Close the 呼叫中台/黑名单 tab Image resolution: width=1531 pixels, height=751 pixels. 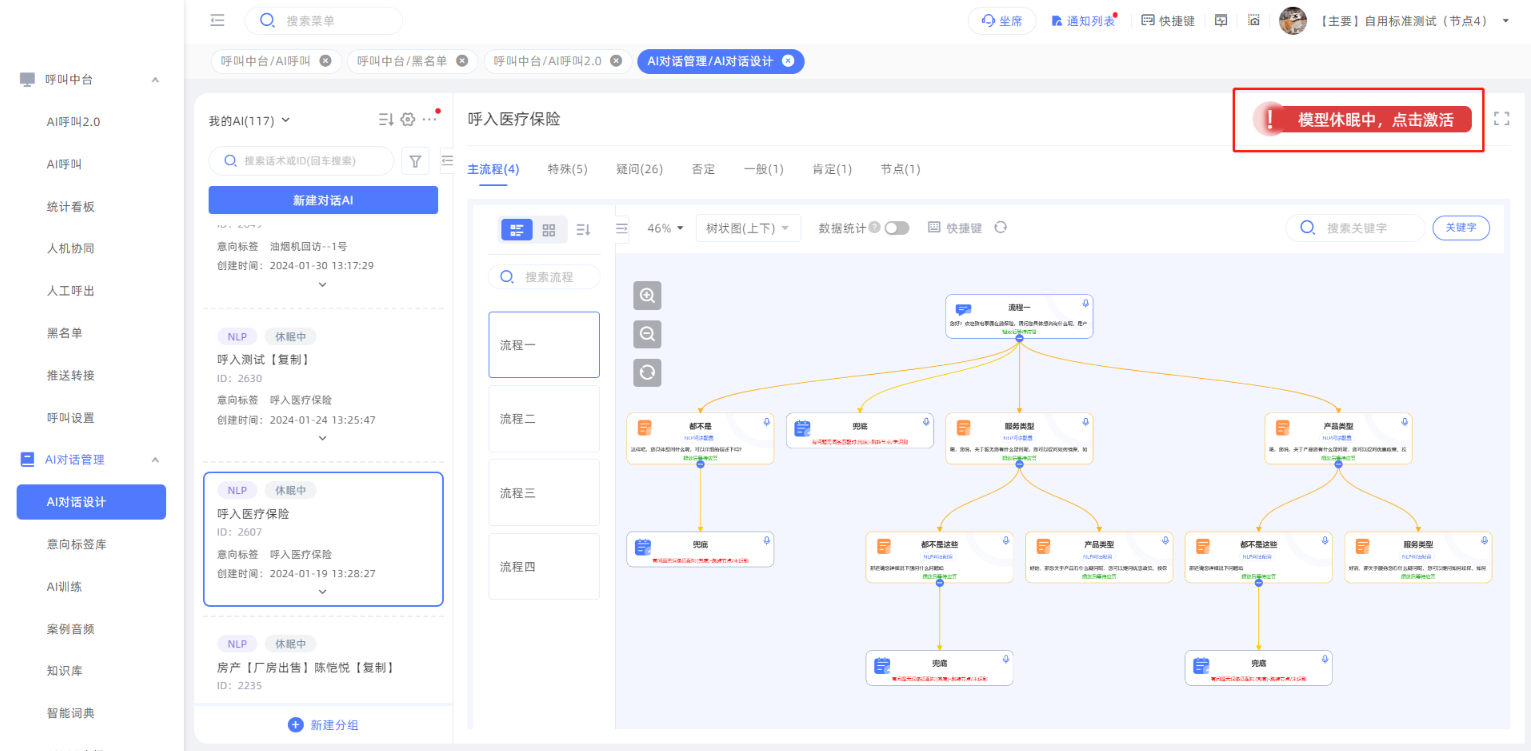[x=462, y=61]
